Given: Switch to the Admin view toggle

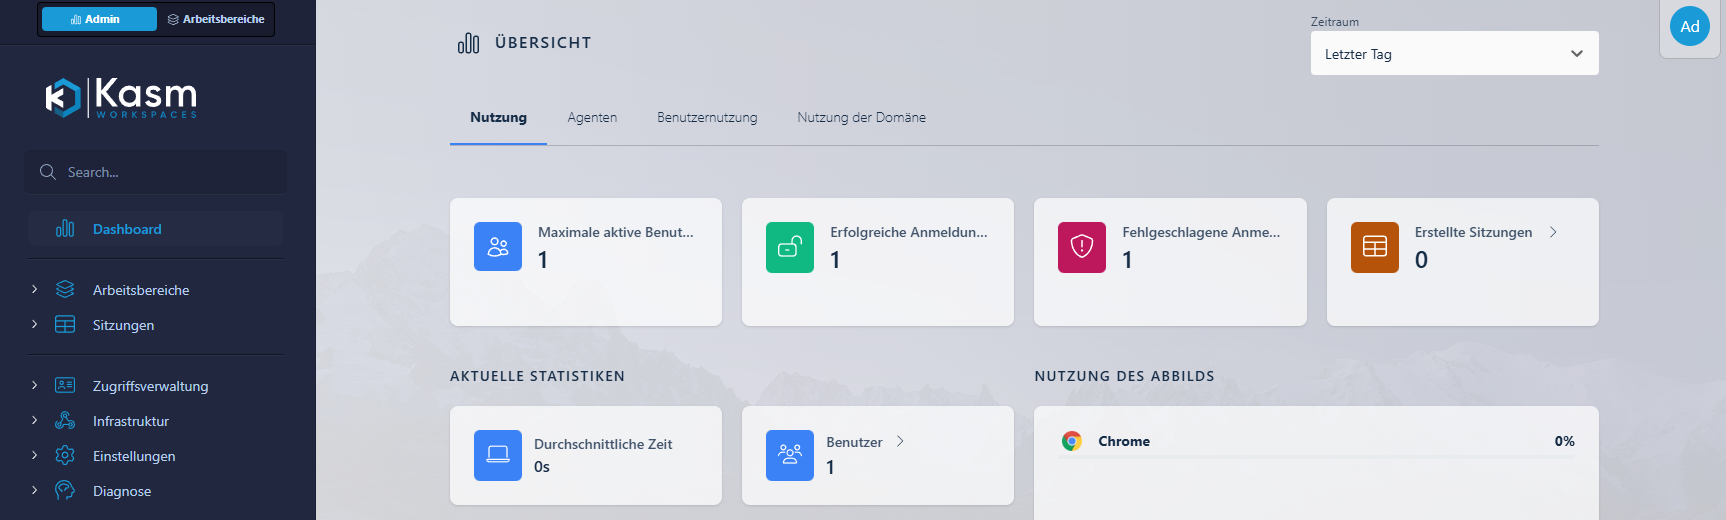Looking at the screenshot, I should 99,19.
